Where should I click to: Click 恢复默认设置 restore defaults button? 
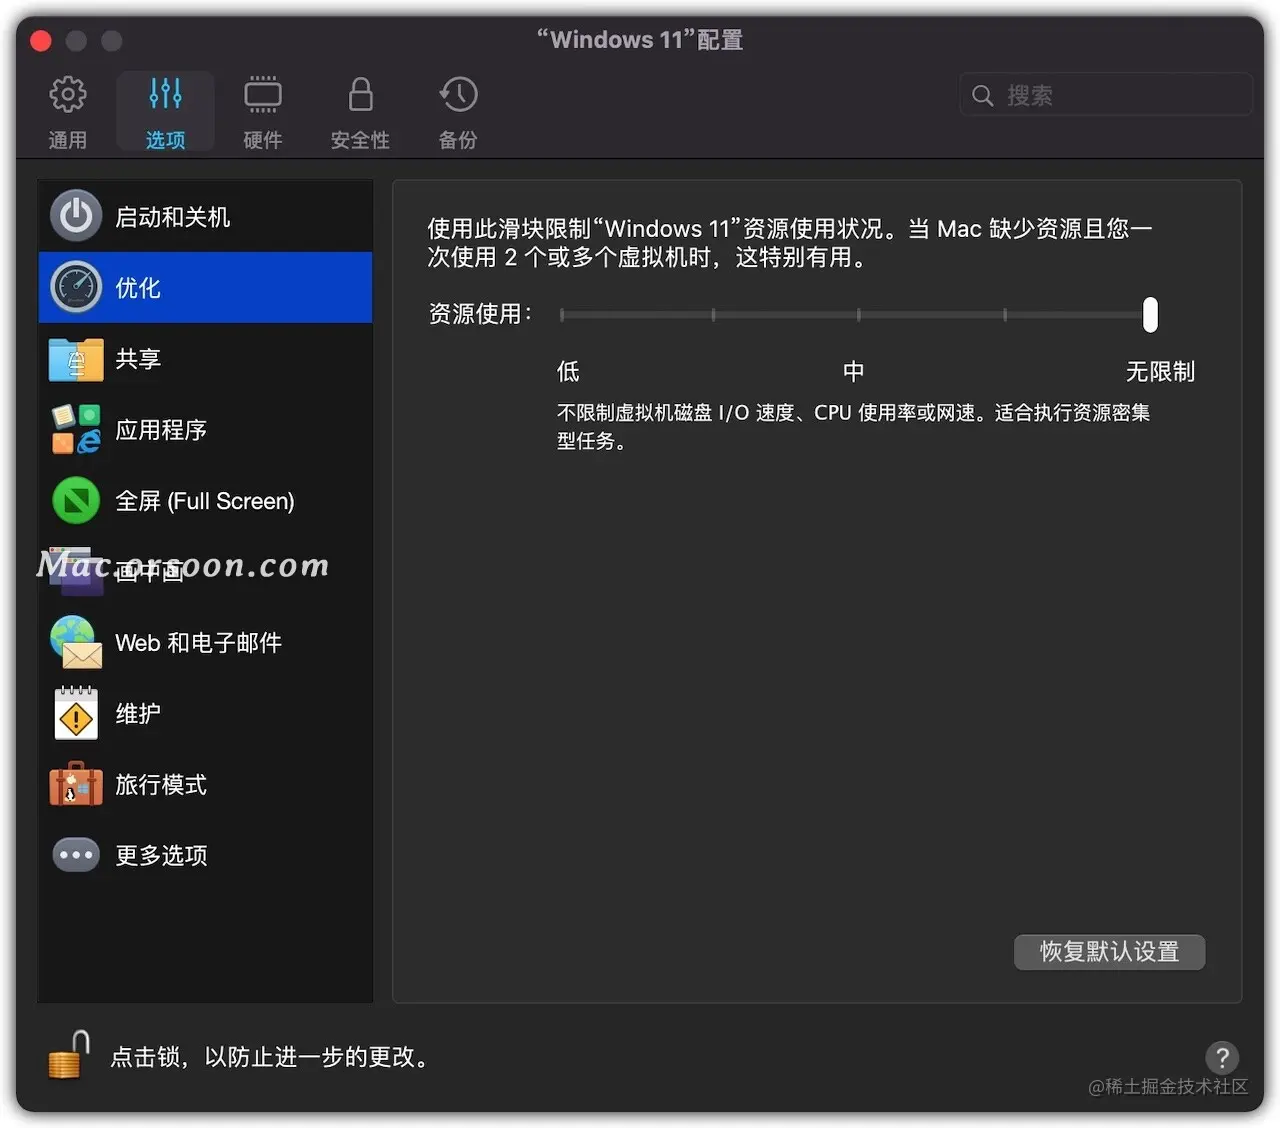(x=1109, y=951)
